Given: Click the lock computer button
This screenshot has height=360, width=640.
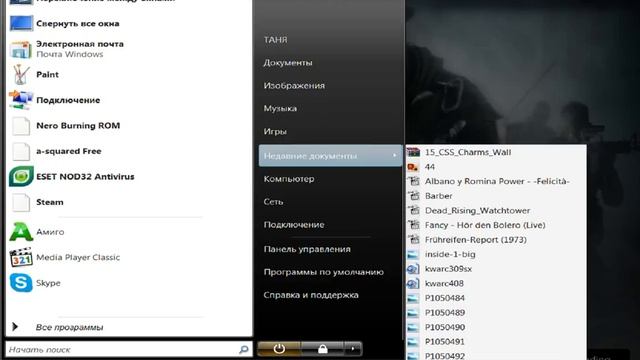Looking at the screenshot, I should [322, 349].
